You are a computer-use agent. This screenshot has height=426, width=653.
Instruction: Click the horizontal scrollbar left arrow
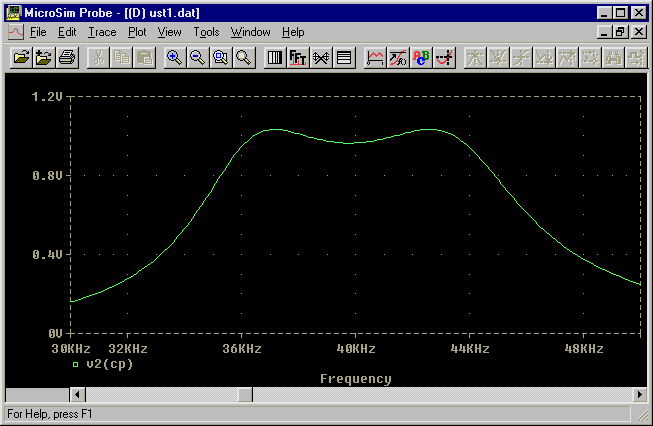(77, 394)
